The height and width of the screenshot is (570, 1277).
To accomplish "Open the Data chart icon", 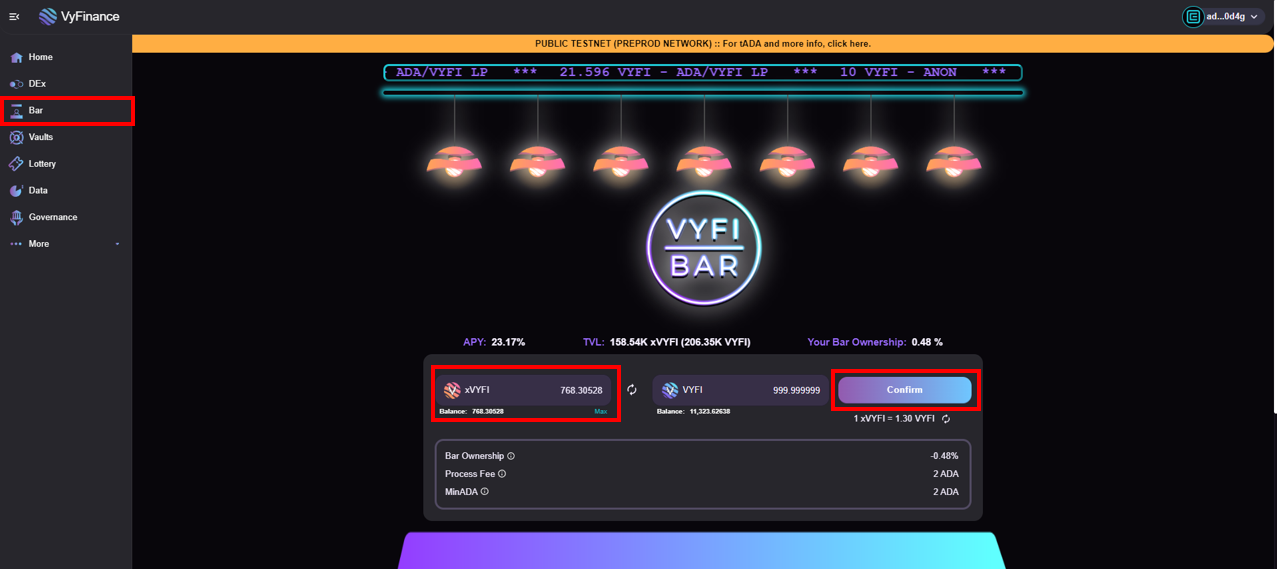I will click(x=16, y=190).
